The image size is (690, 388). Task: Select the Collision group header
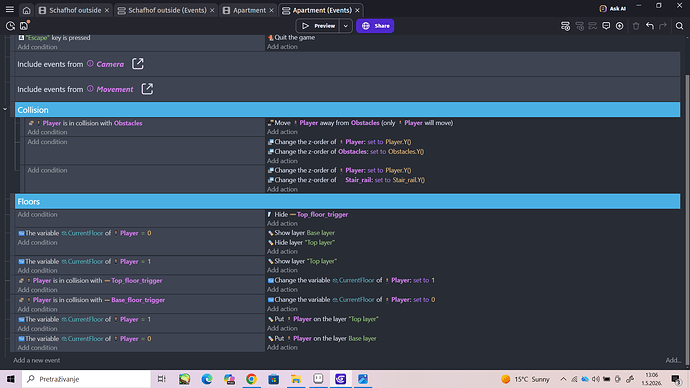pos(347,110)
